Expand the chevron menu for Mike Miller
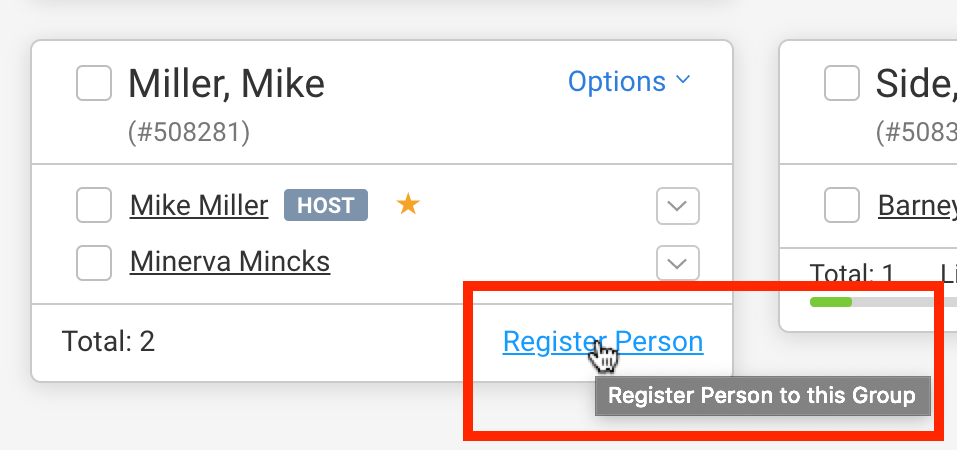Image resolution: width=957 pixels, height=450 pixels. tap(677, 207)
